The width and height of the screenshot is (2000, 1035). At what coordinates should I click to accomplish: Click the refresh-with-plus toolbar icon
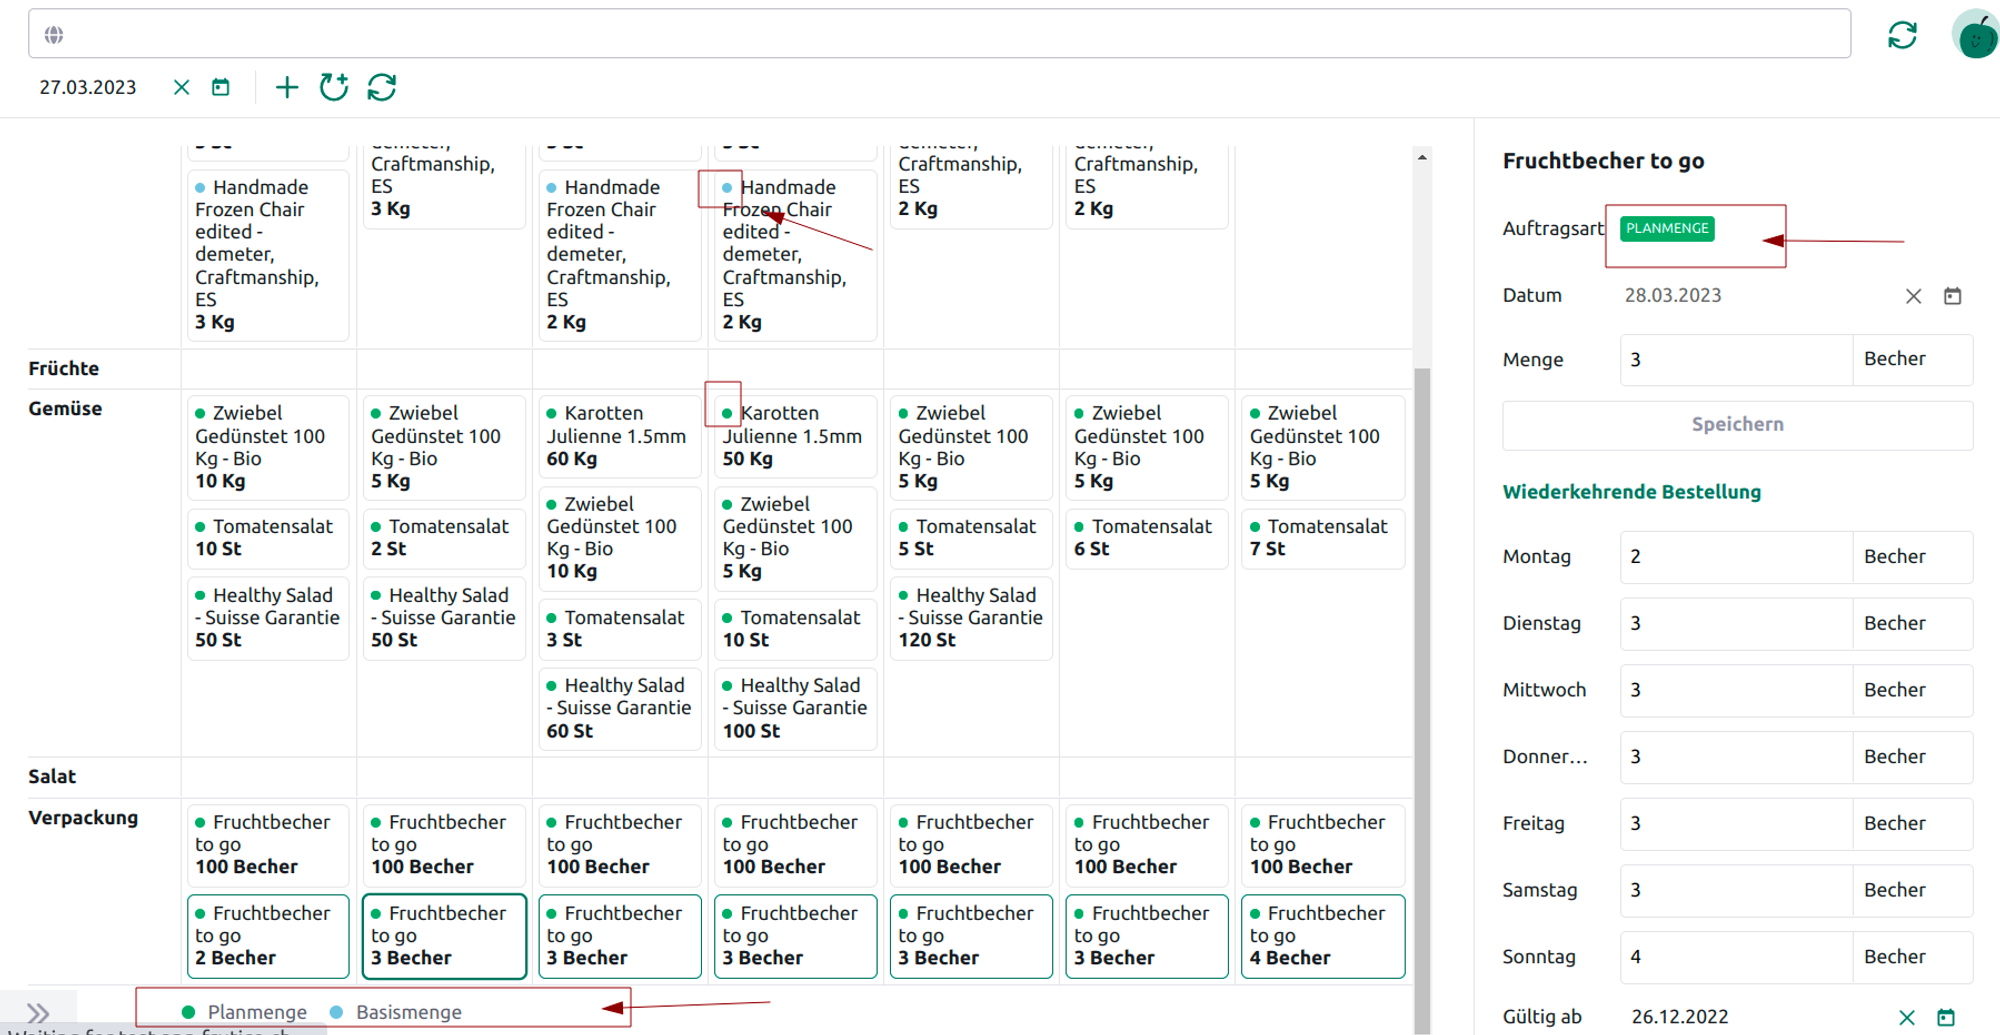334,88
